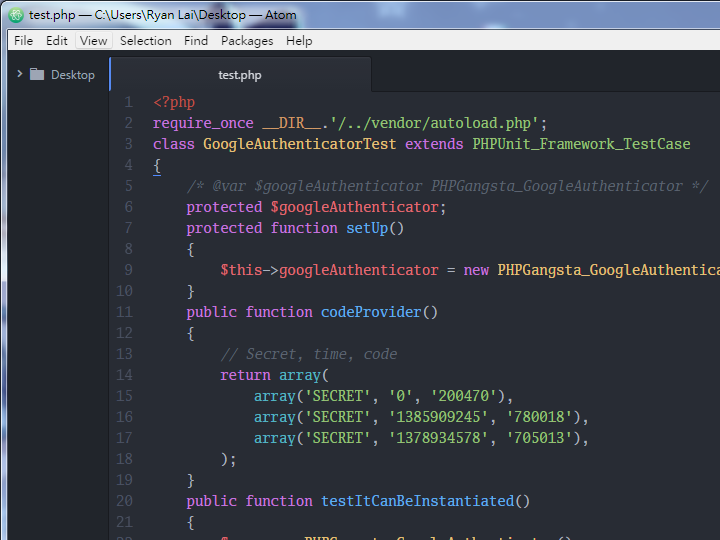Open the Help menu
The image size is (720, 540).
pyautogui.click(x=299, y=41)
